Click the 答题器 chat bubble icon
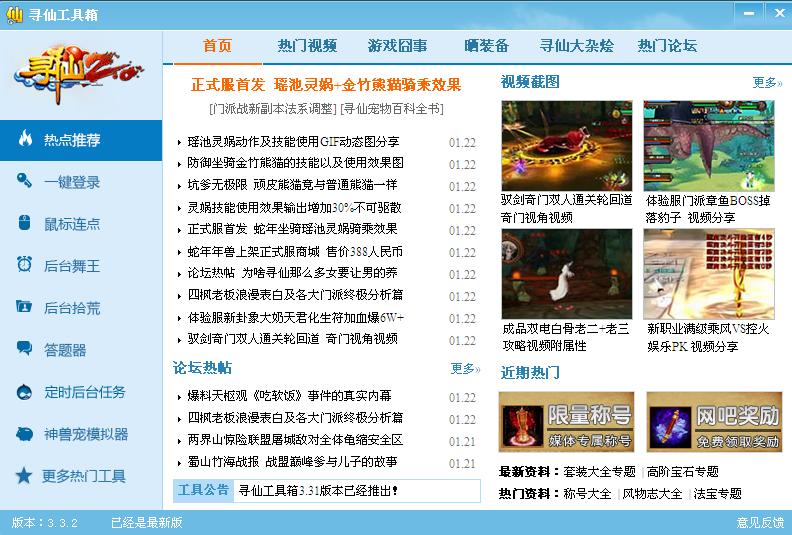 (24, 348)
